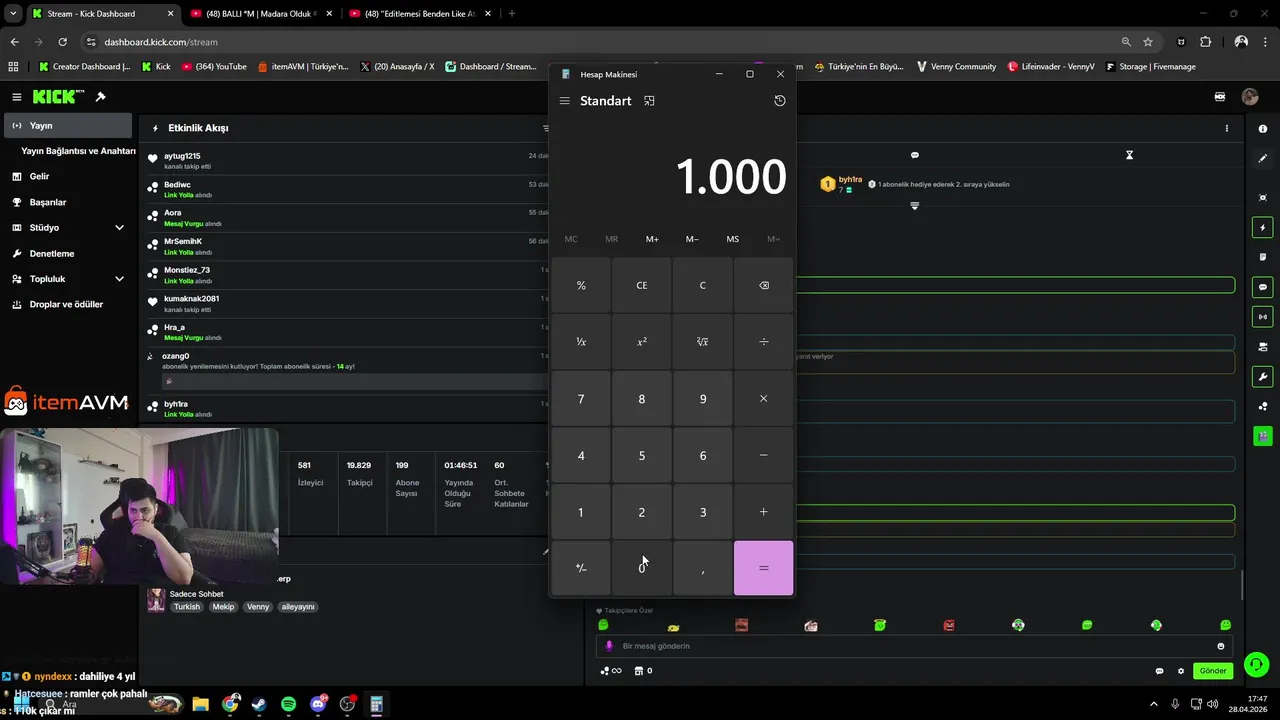
Task: Click the plus/minus sign toggle key
Action: point(581,568)
